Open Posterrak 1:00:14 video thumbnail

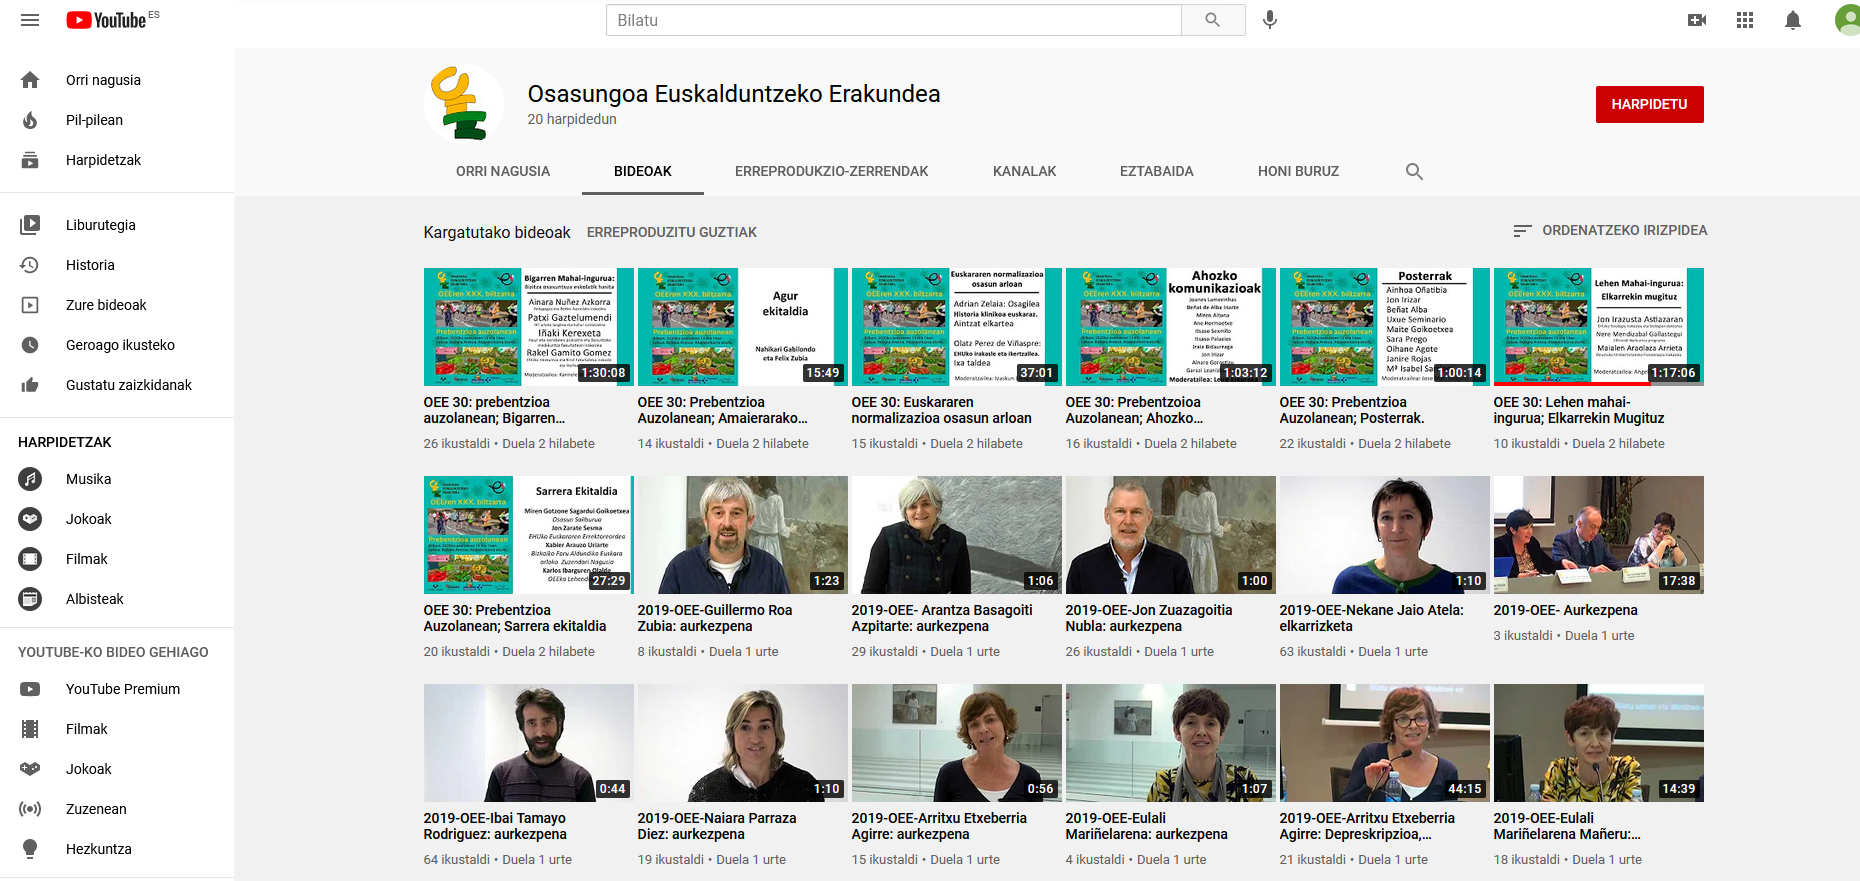(1385, 327)
